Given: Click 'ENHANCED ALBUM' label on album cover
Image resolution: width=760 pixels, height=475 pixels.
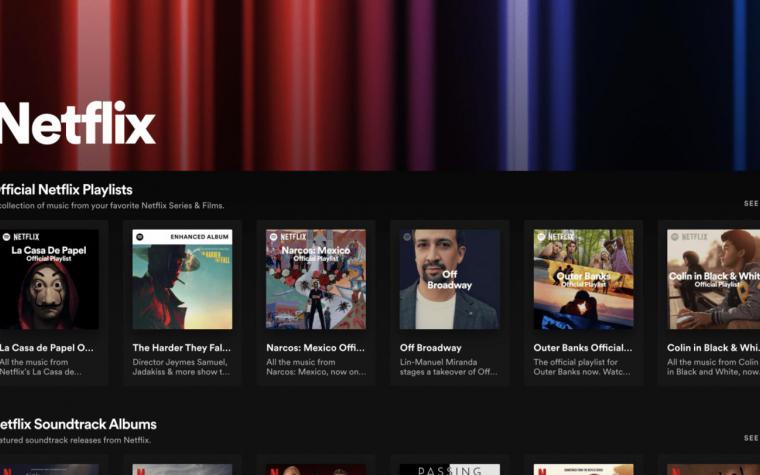Looking at the screenshot, I should 199,237.
